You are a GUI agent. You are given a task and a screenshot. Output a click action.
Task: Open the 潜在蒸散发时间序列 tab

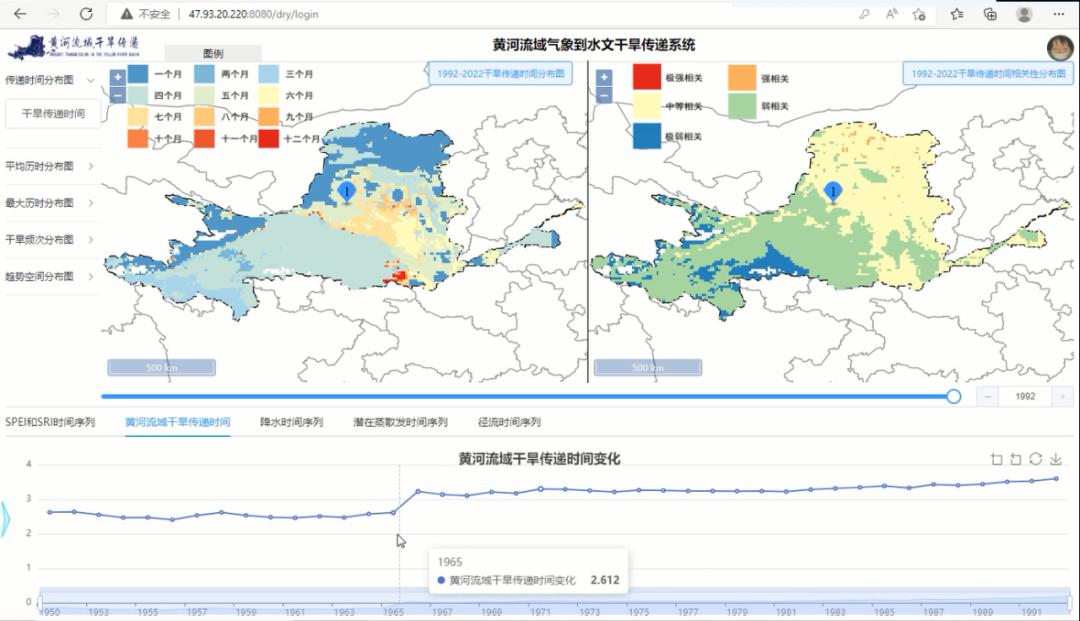tap(400, 422)
